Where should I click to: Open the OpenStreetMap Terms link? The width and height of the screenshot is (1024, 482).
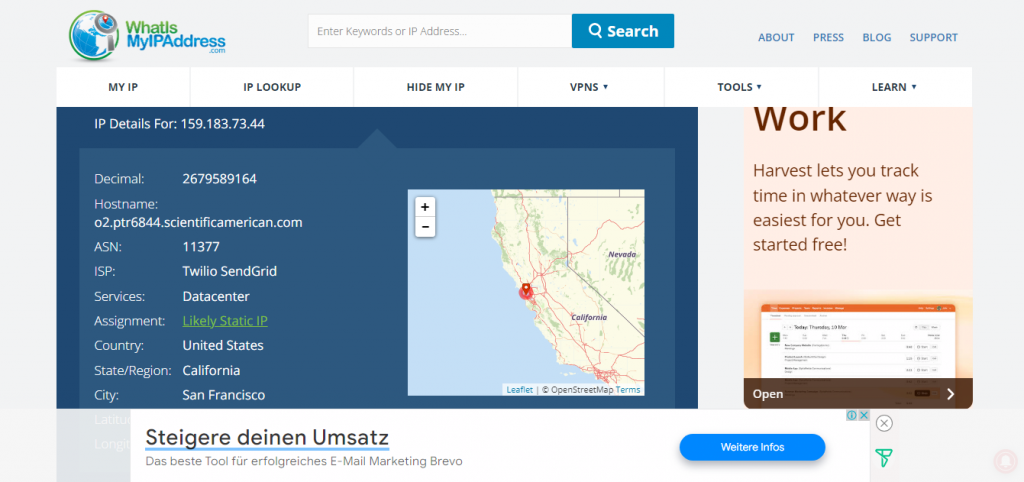628,390
